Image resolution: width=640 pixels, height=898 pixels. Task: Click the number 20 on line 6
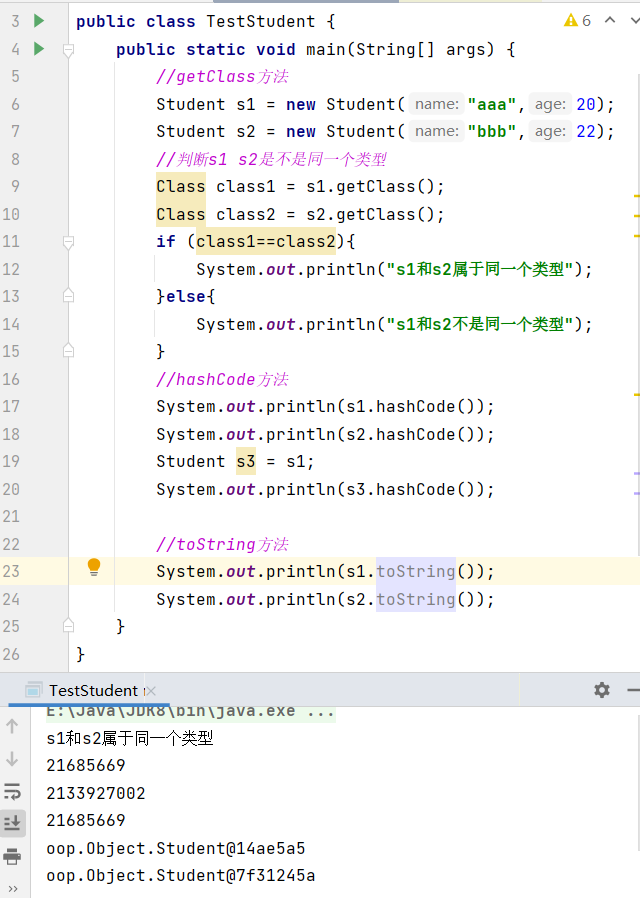586,104
